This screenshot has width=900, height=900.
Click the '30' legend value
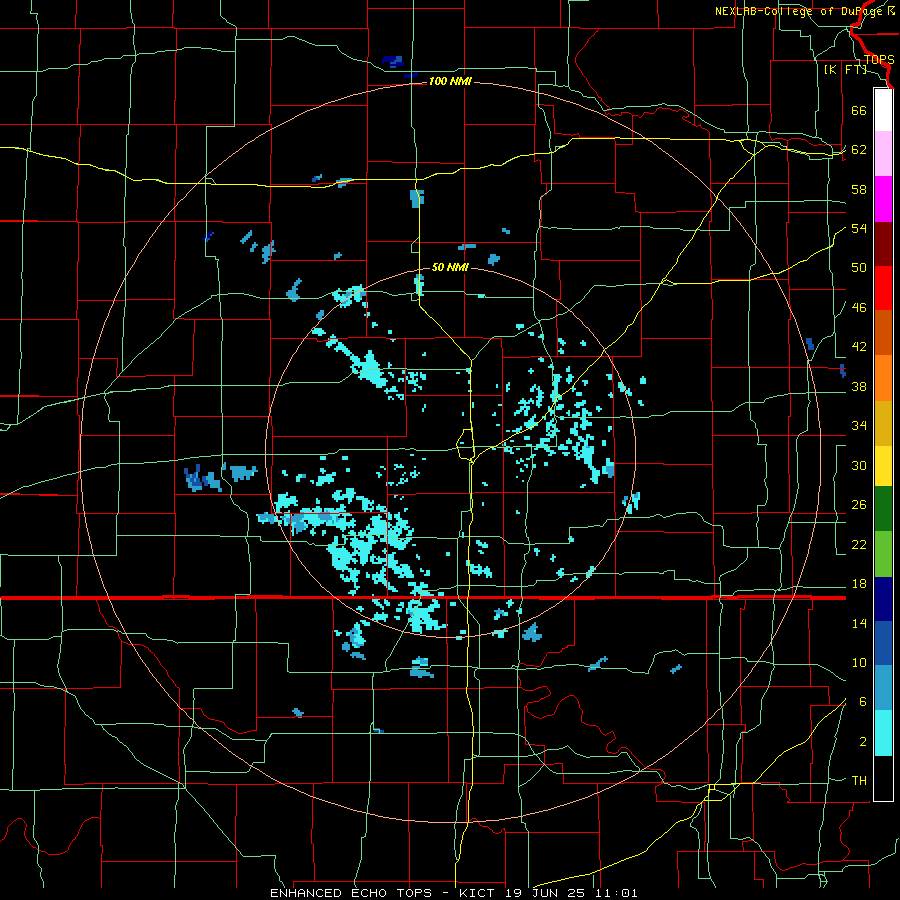[859, 465]
